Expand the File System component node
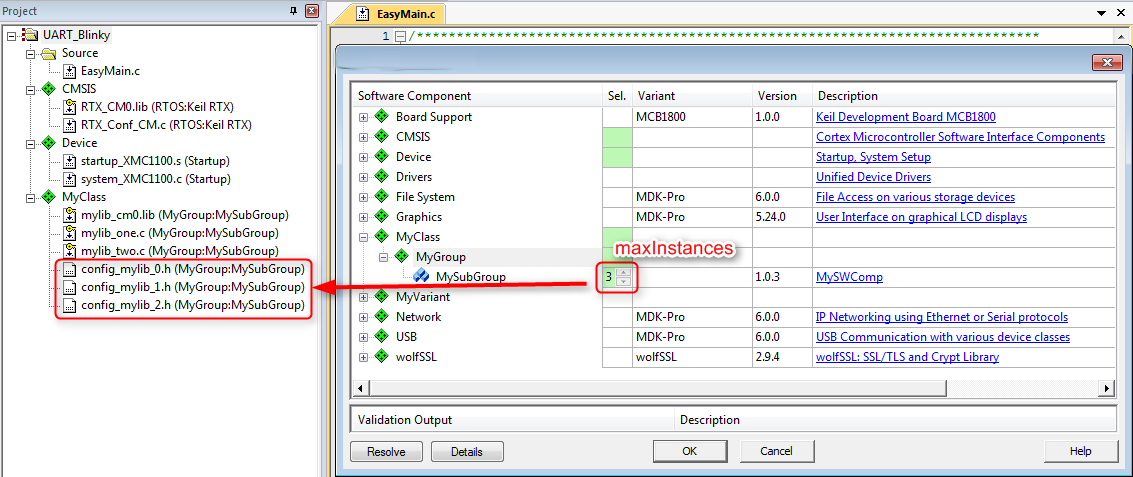This screenshot has height=477, width=1133. tap(364, 197)
